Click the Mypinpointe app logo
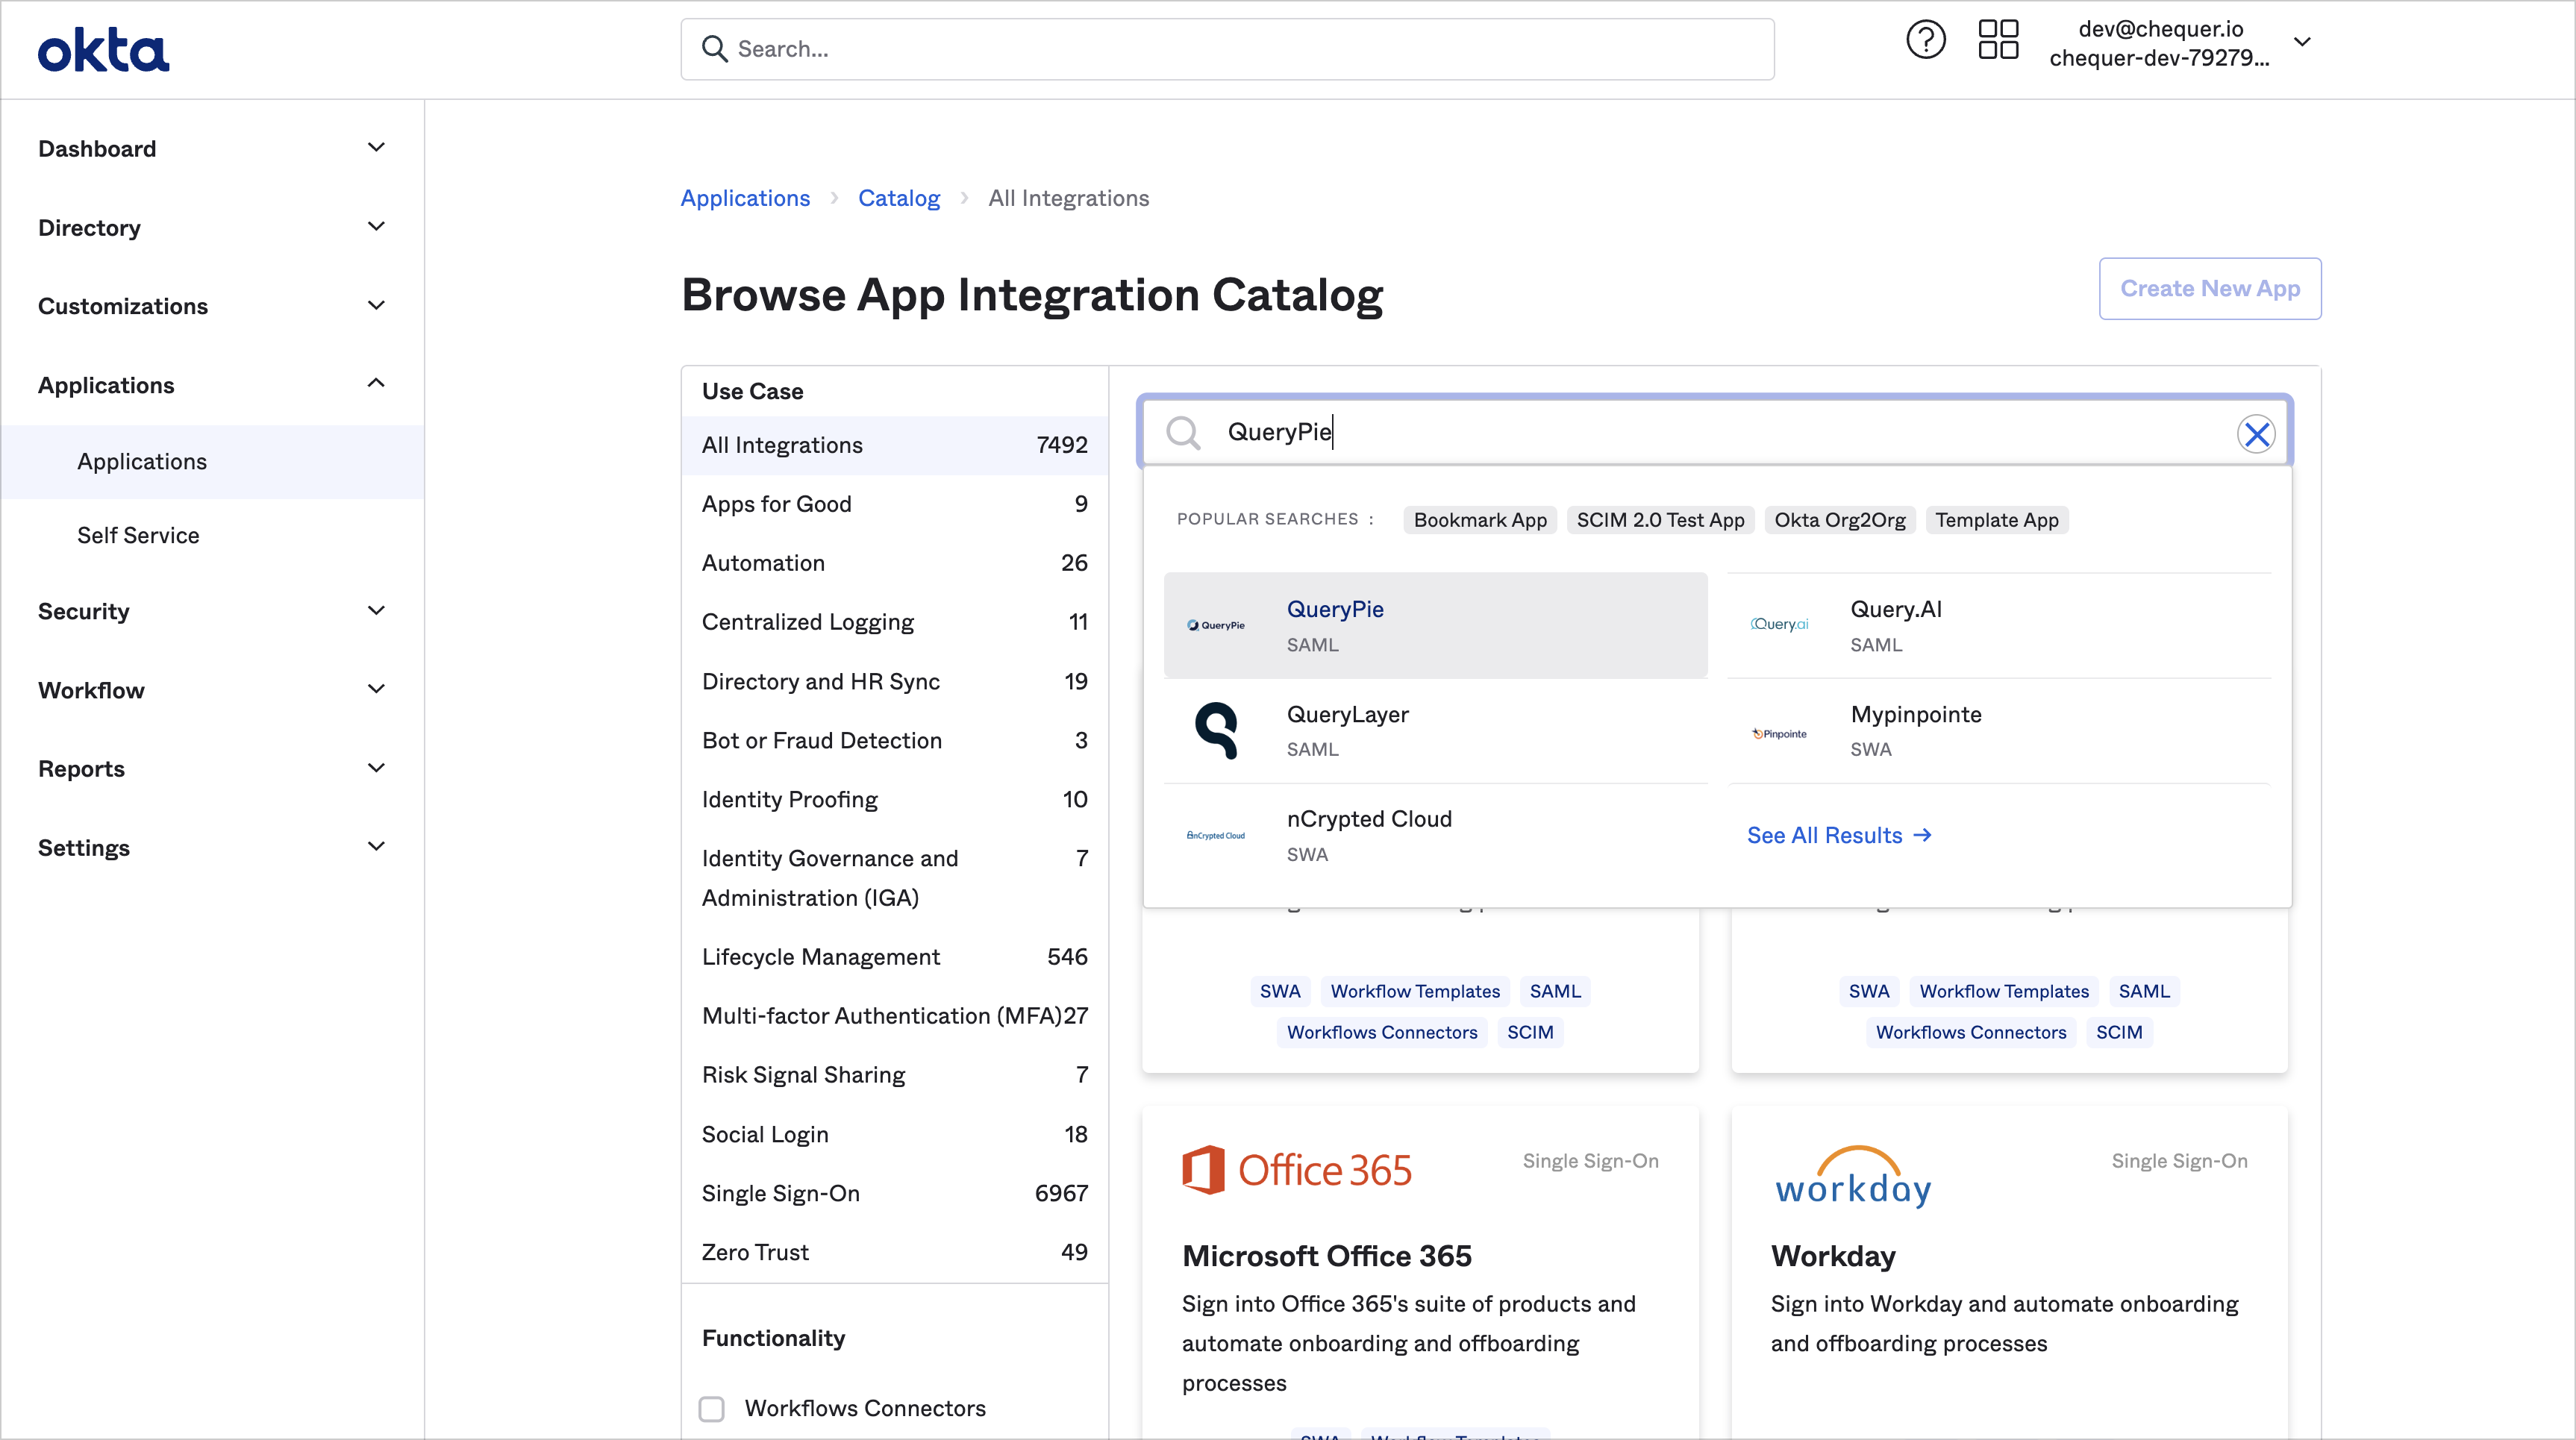The height and width of the screenshot is (1440, 2576). click(x=1780, y=734)
